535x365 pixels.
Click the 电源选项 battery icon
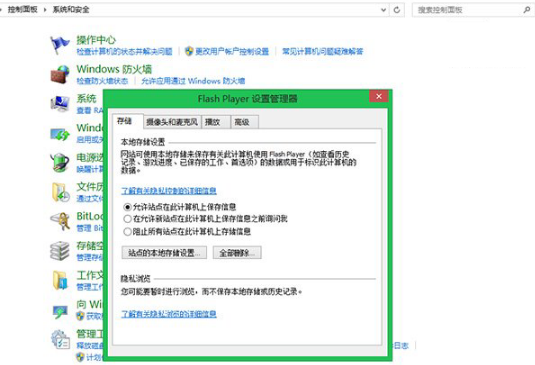(60, 163)
